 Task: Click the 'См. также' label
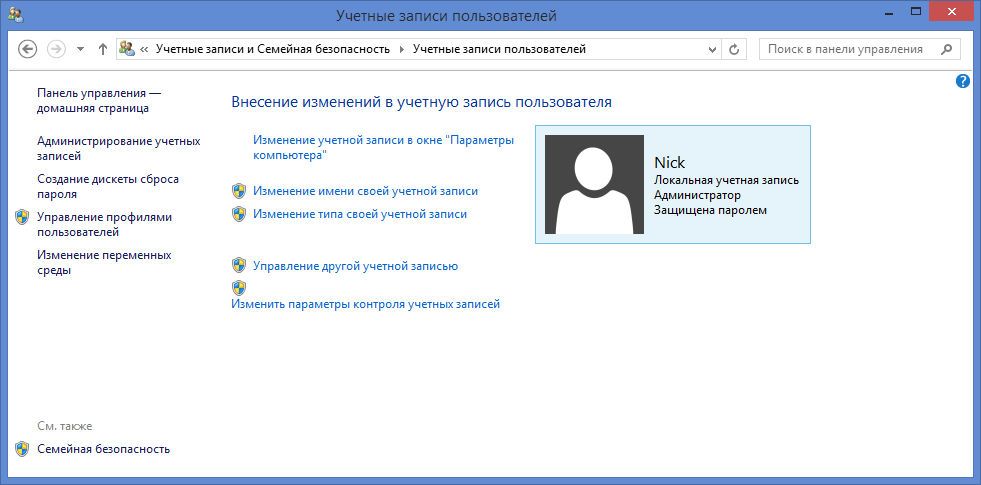[x=64, y=426]
